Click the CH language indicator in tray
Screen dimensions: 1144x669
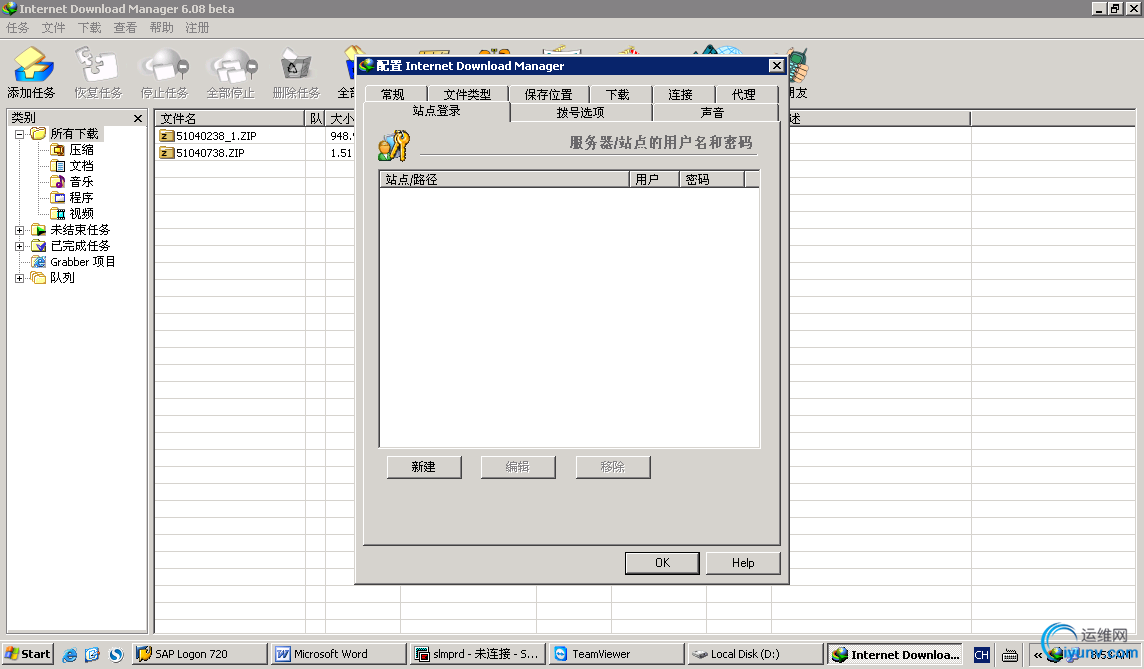click(982, 655)
